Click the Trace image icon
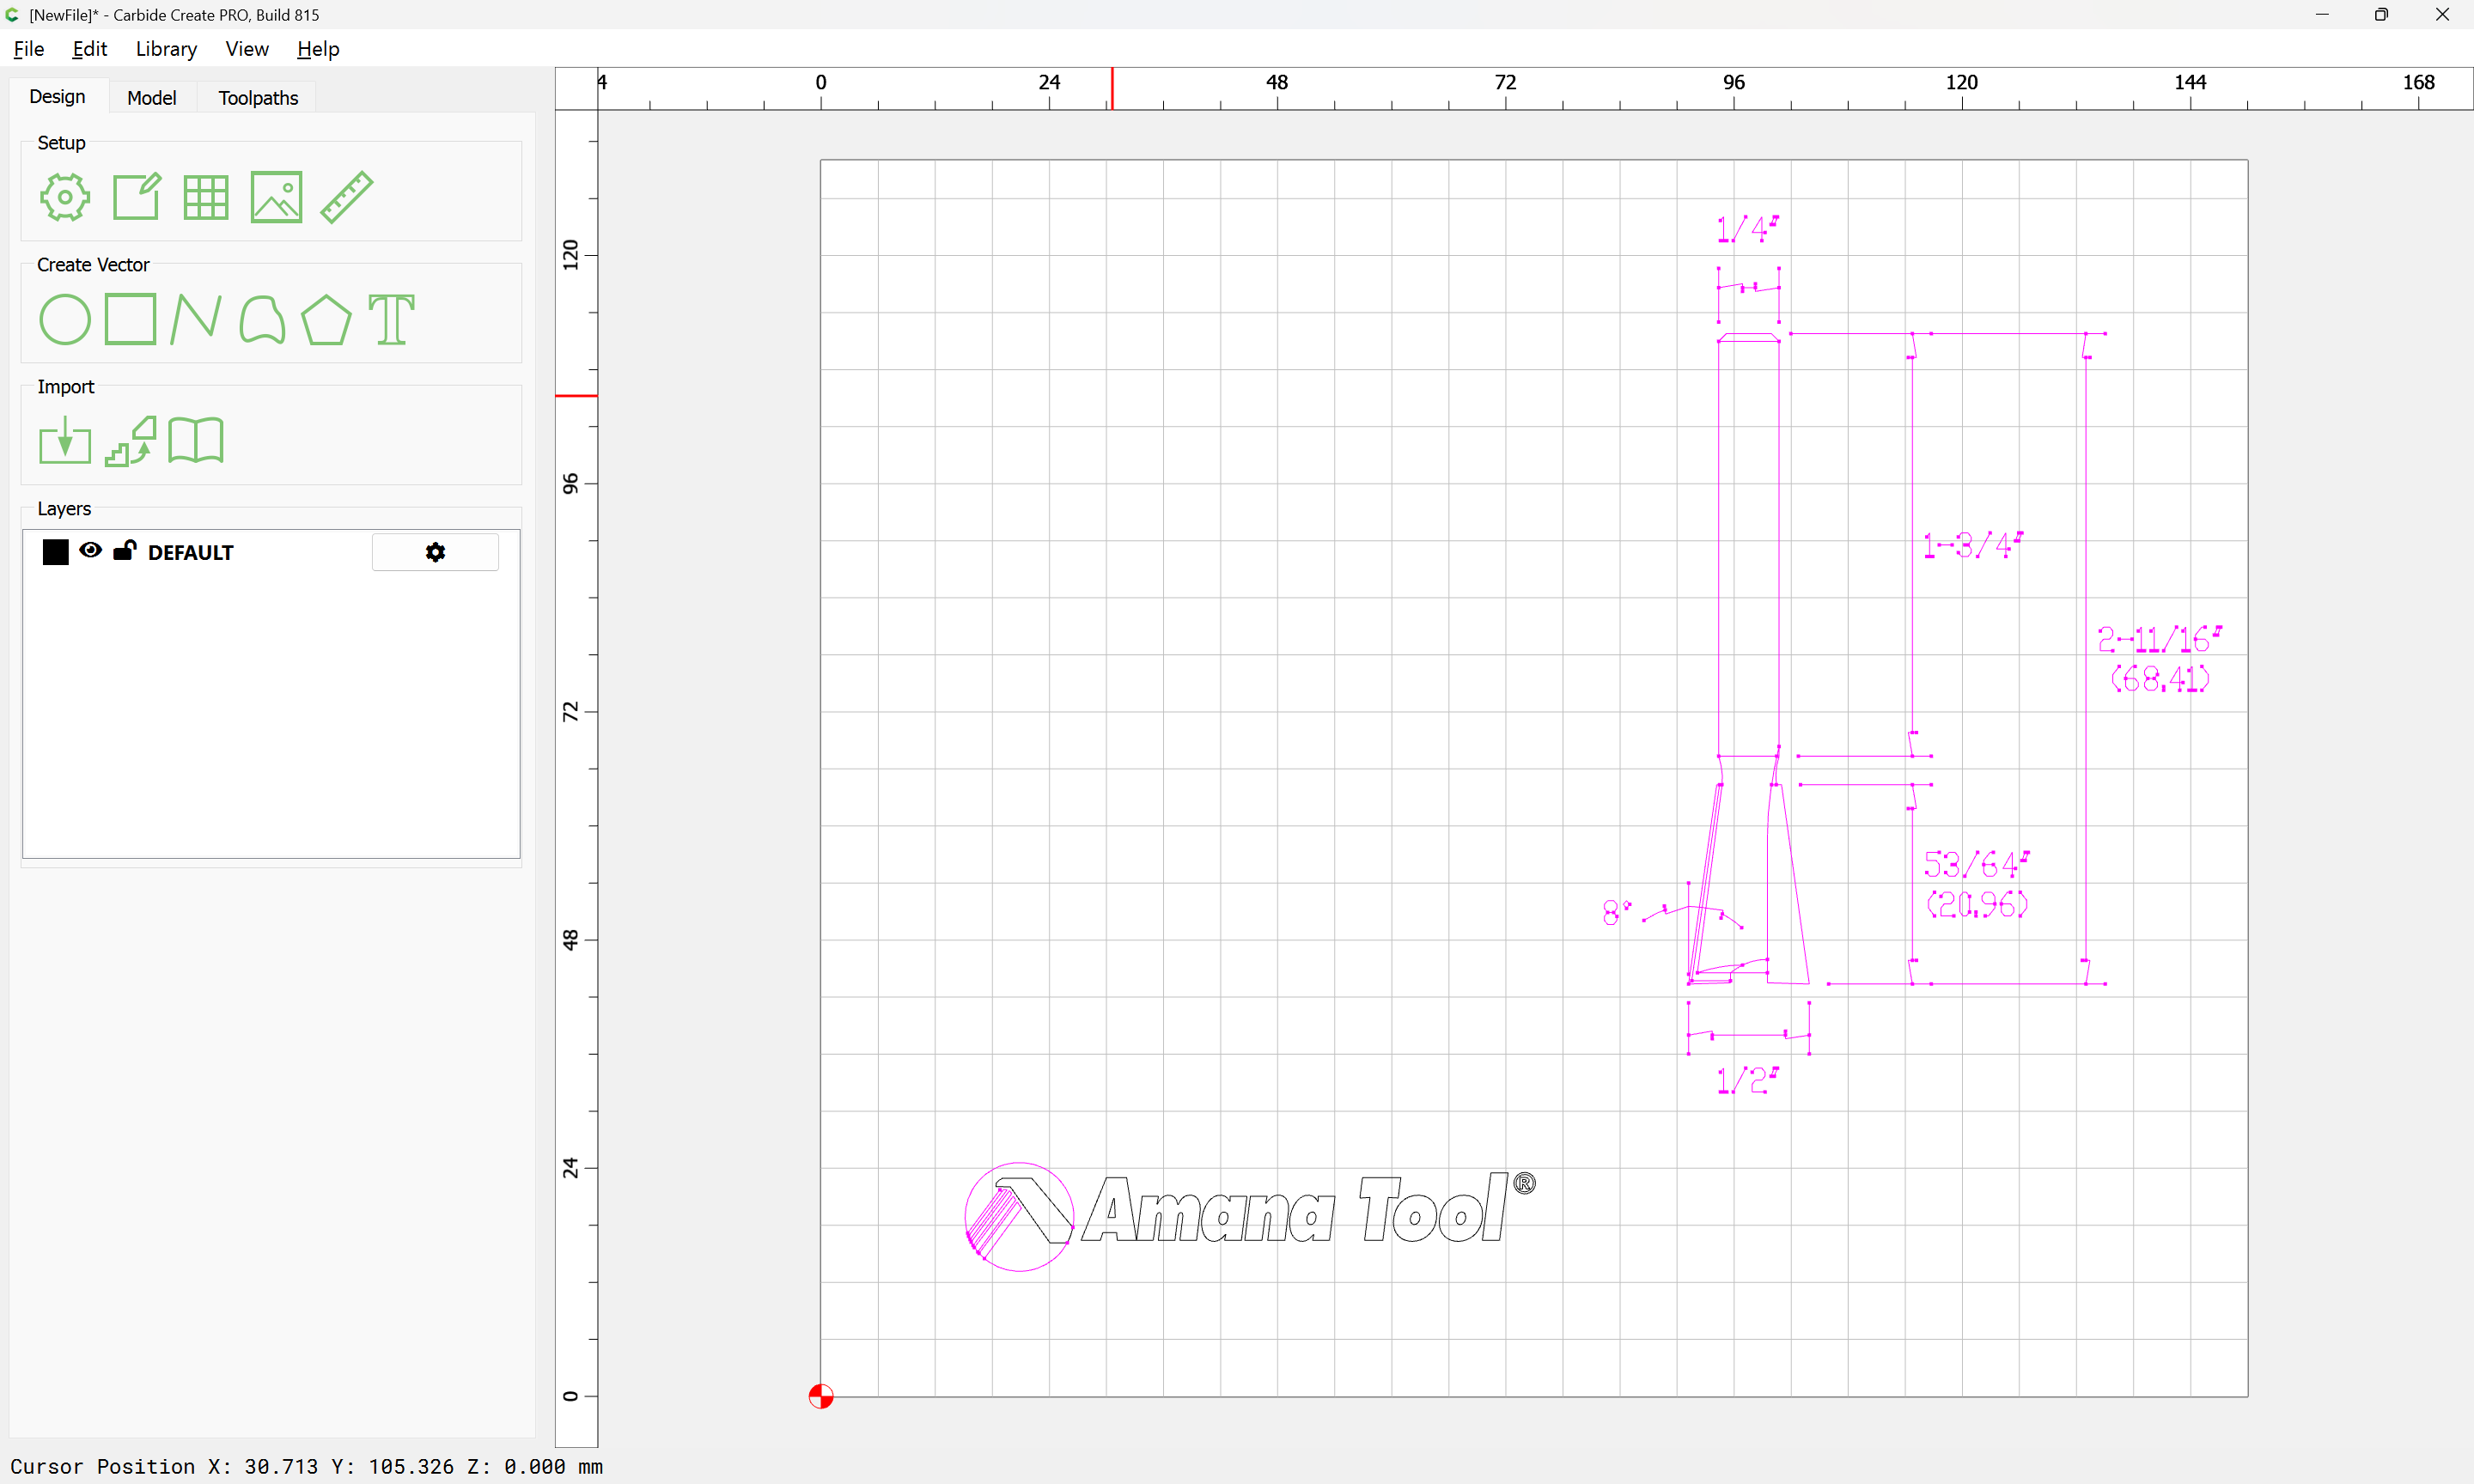 pos(131,441)
